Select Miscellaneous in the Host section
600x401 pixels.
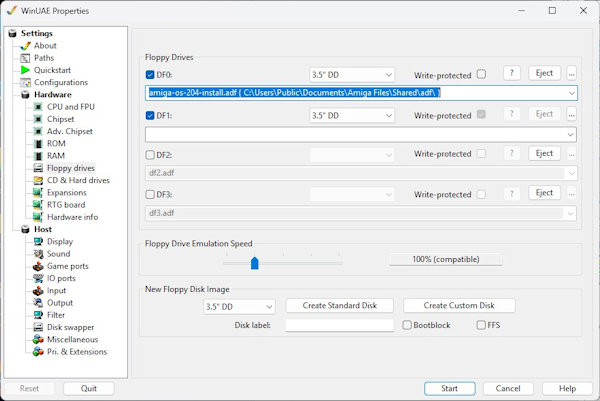tap(76, 339)
